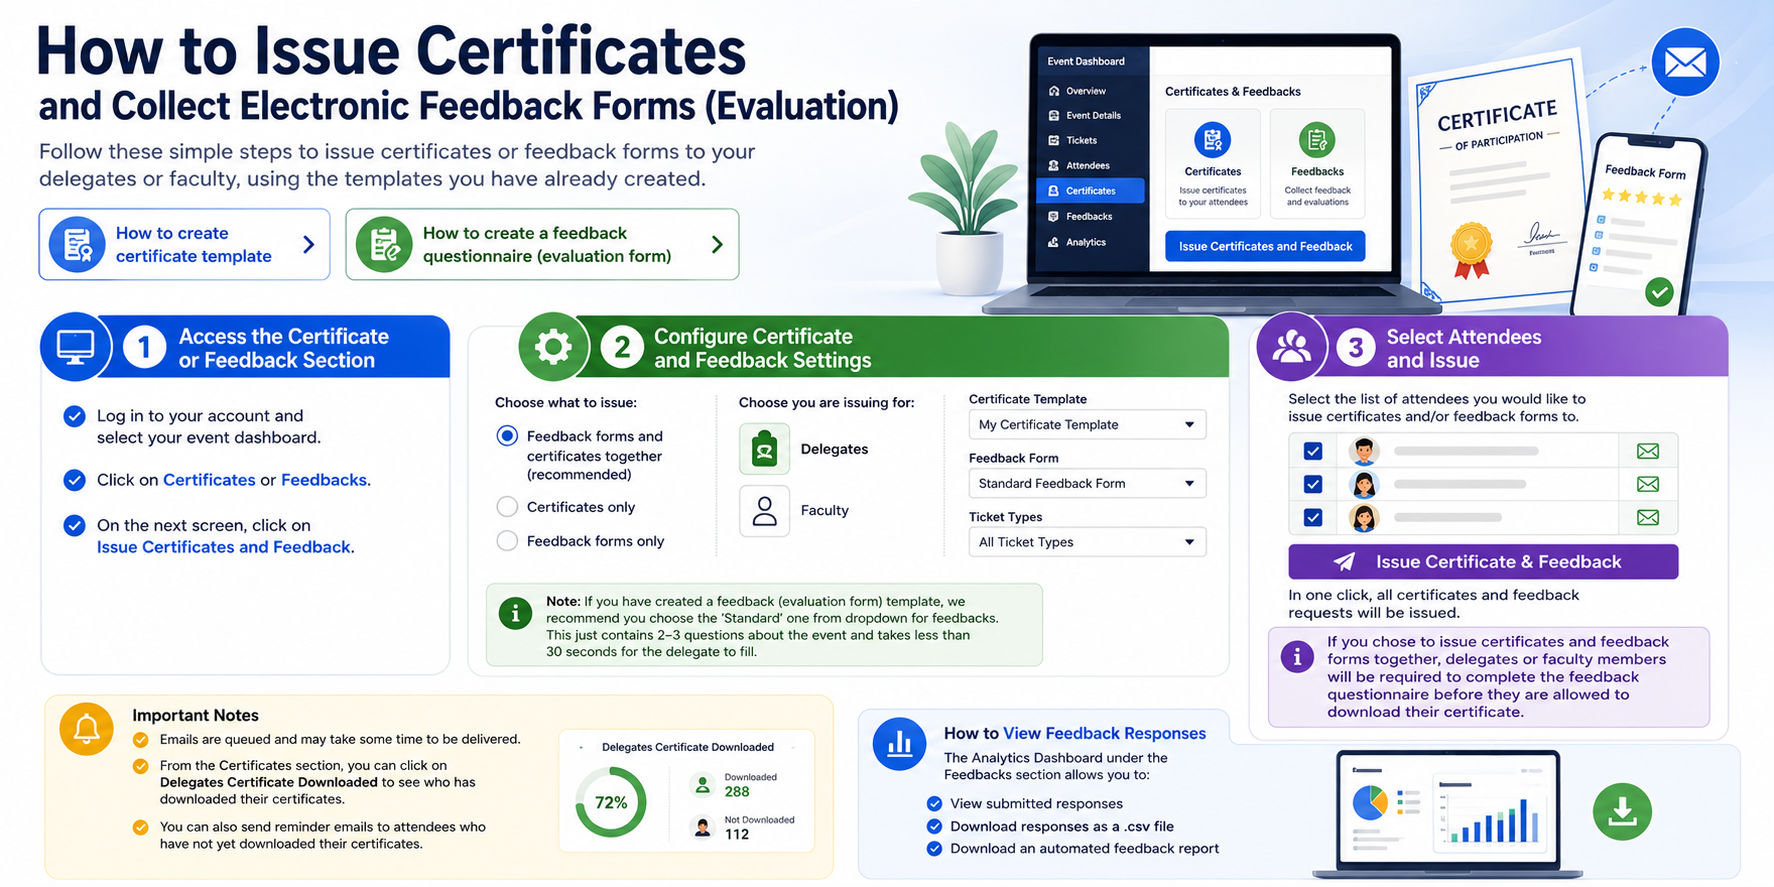The image size is (1774, 887).
Task: Click the blue monitor icon beside step 1
Action: click(x=76, y=347)
